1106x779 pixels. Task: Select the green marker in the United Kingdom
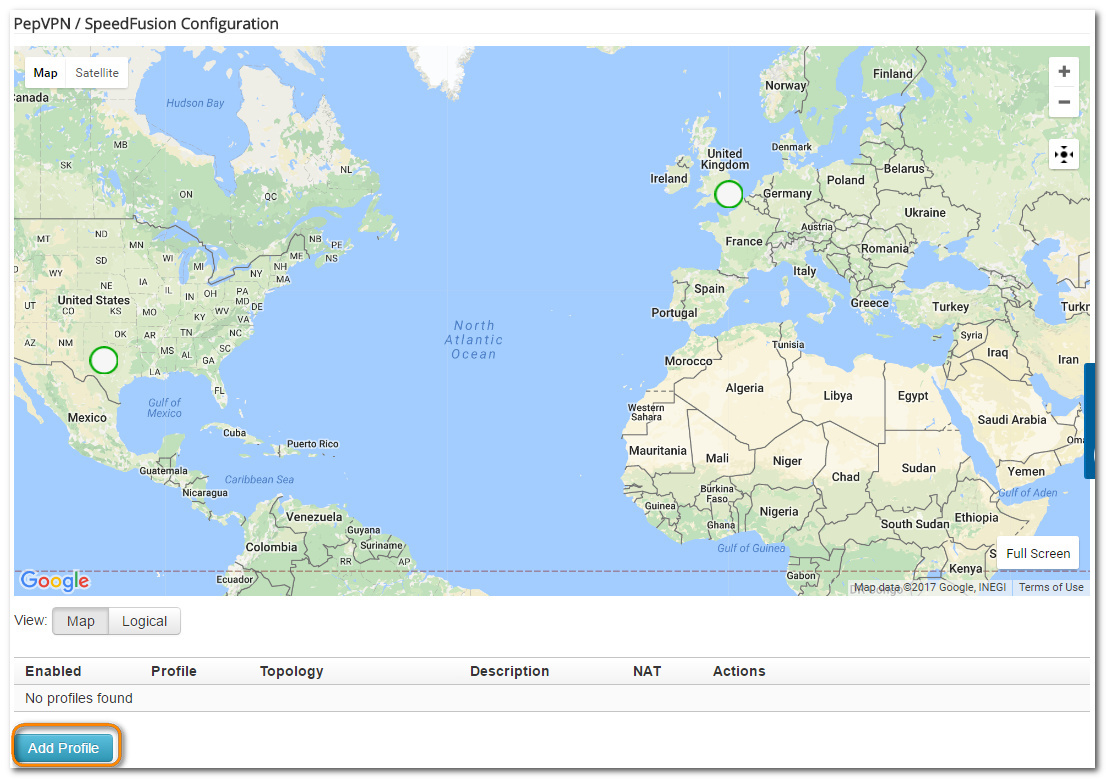pyautogui.click(x=729, y=194)
